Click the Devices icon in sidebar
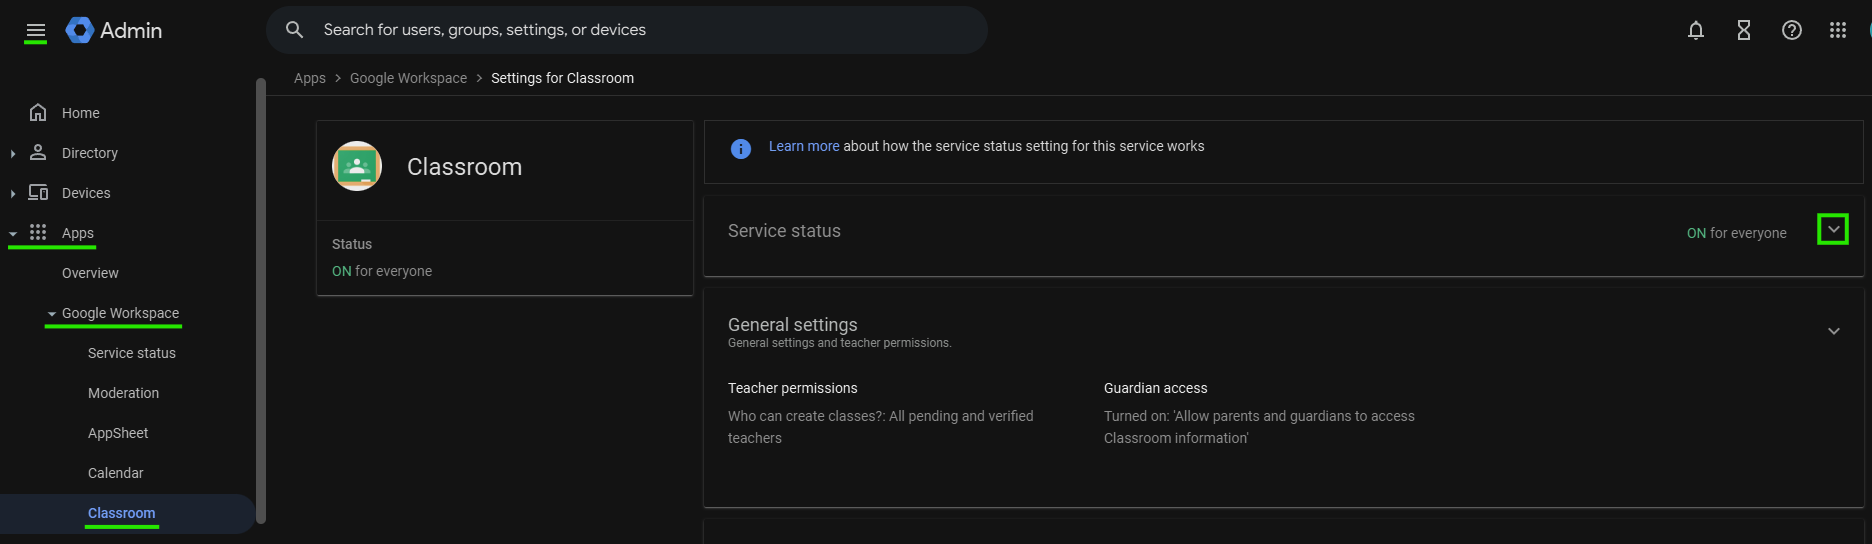This screenshot has height=544, width=1872. (38, 192)
